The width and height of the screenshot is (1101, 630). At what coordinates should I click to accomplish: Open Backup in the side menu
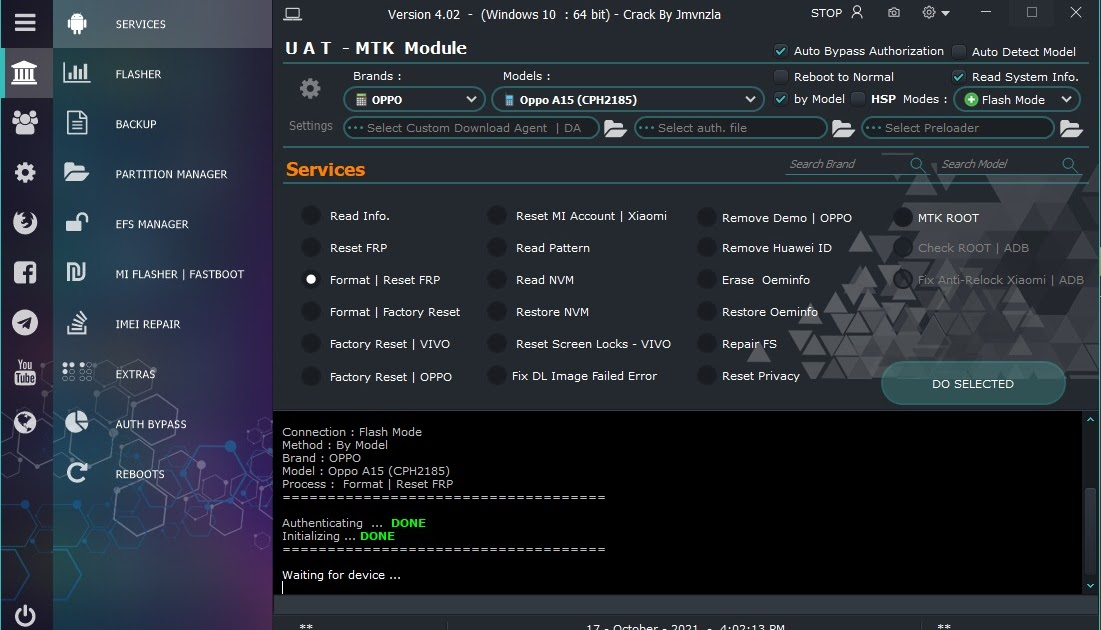[x=162, y=124]
